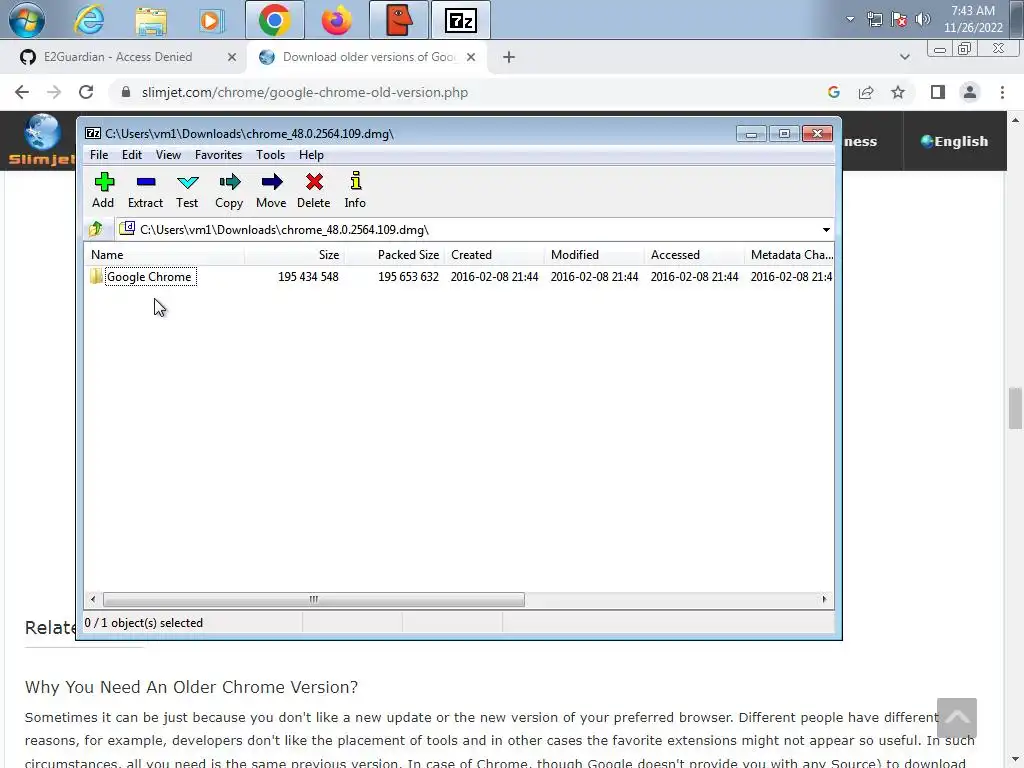Viewport: 1024px width, 768px height.
Task: Click the 7-Zip horizontal scrollbar thumb
Action: click(x=313, y=599)
